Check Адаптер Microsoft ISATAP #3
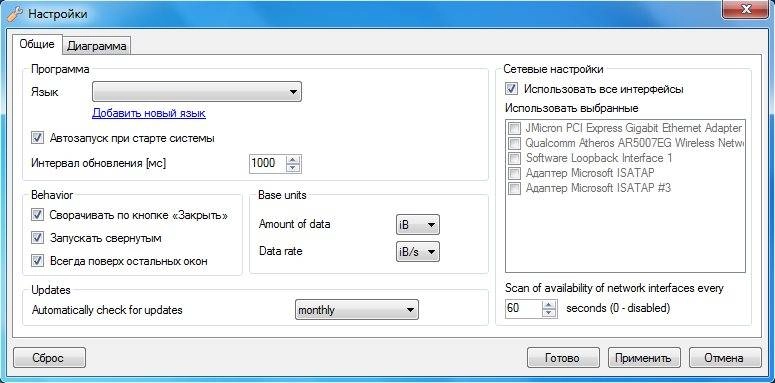Viewport: 775px width, 383px height. tap(515, 188)
